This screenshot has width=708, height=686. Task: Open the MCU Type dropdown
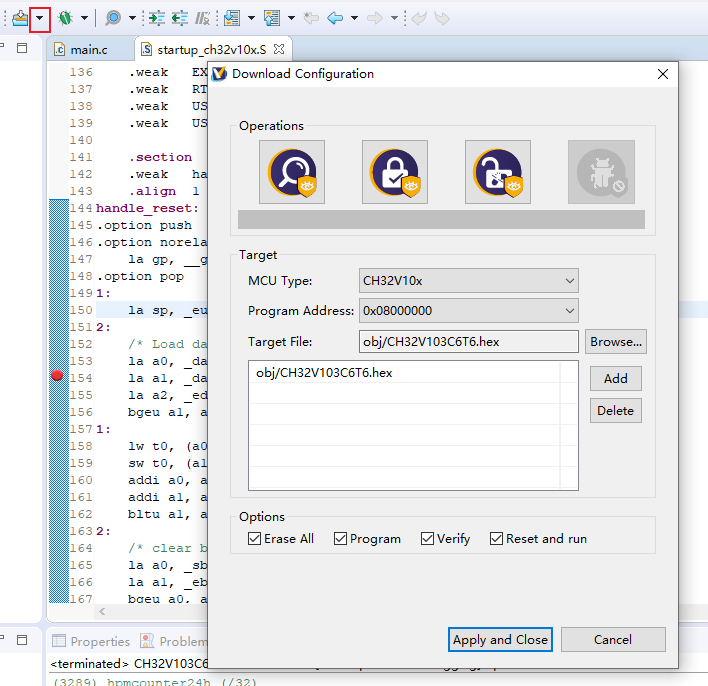tap(468, 281)
